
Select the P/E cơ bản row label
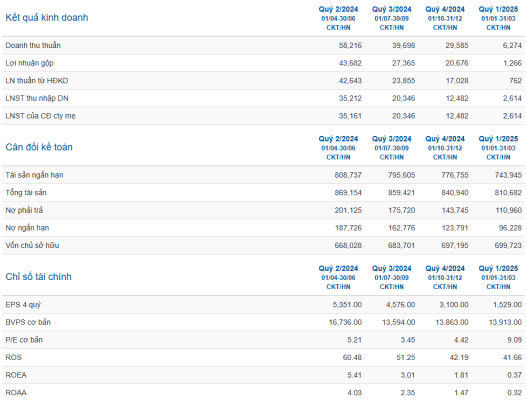(x=24, y=340)
